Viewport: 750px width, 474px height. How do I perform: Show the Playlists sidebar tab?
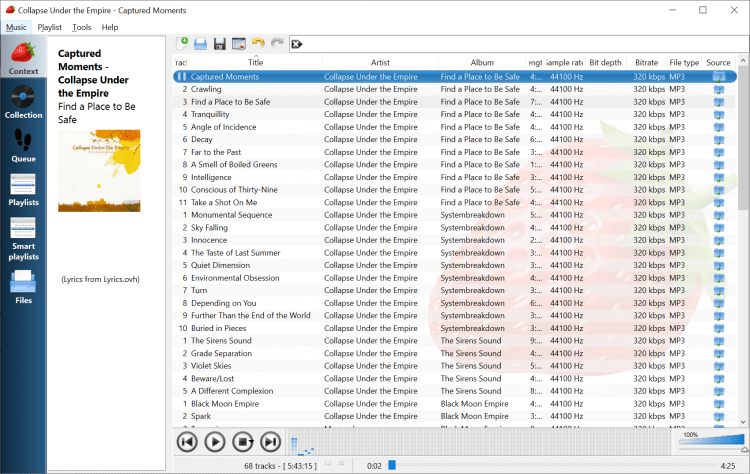click(23, 189)
